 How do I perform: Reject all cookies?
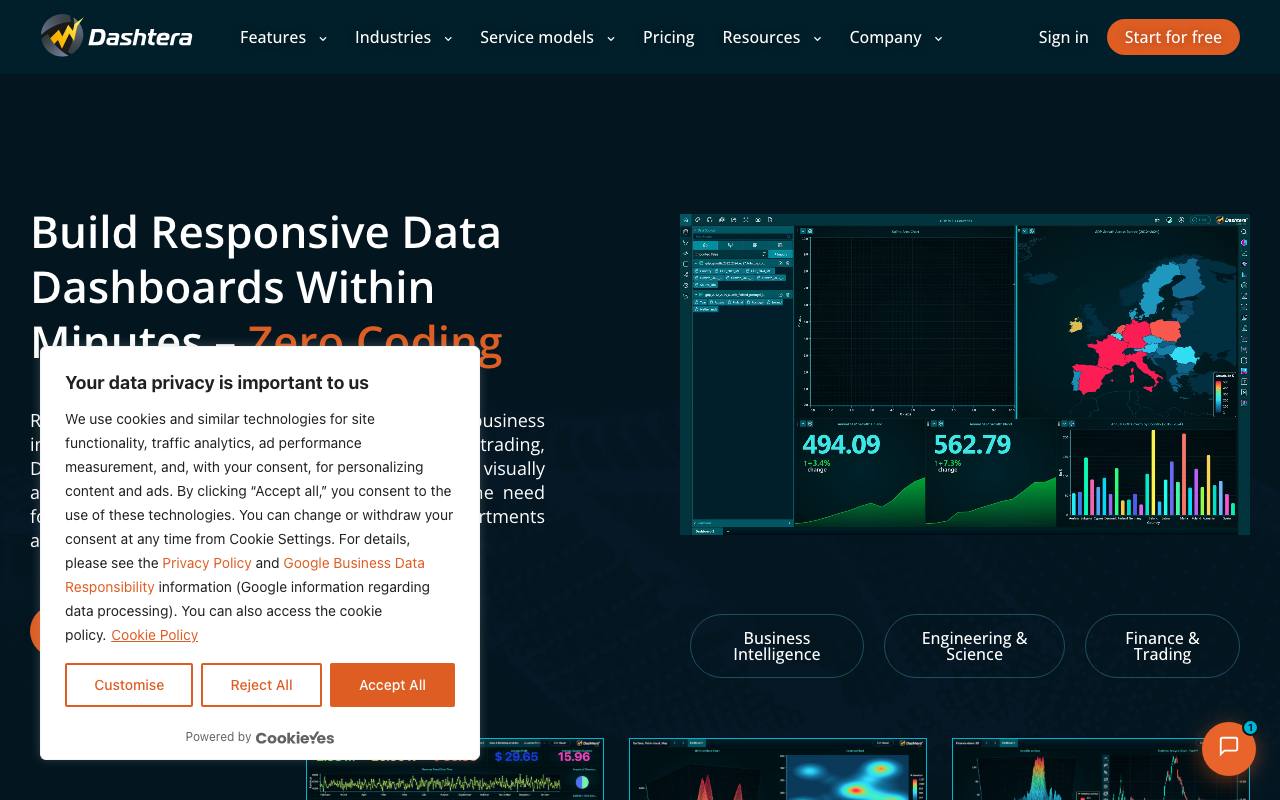261,685
